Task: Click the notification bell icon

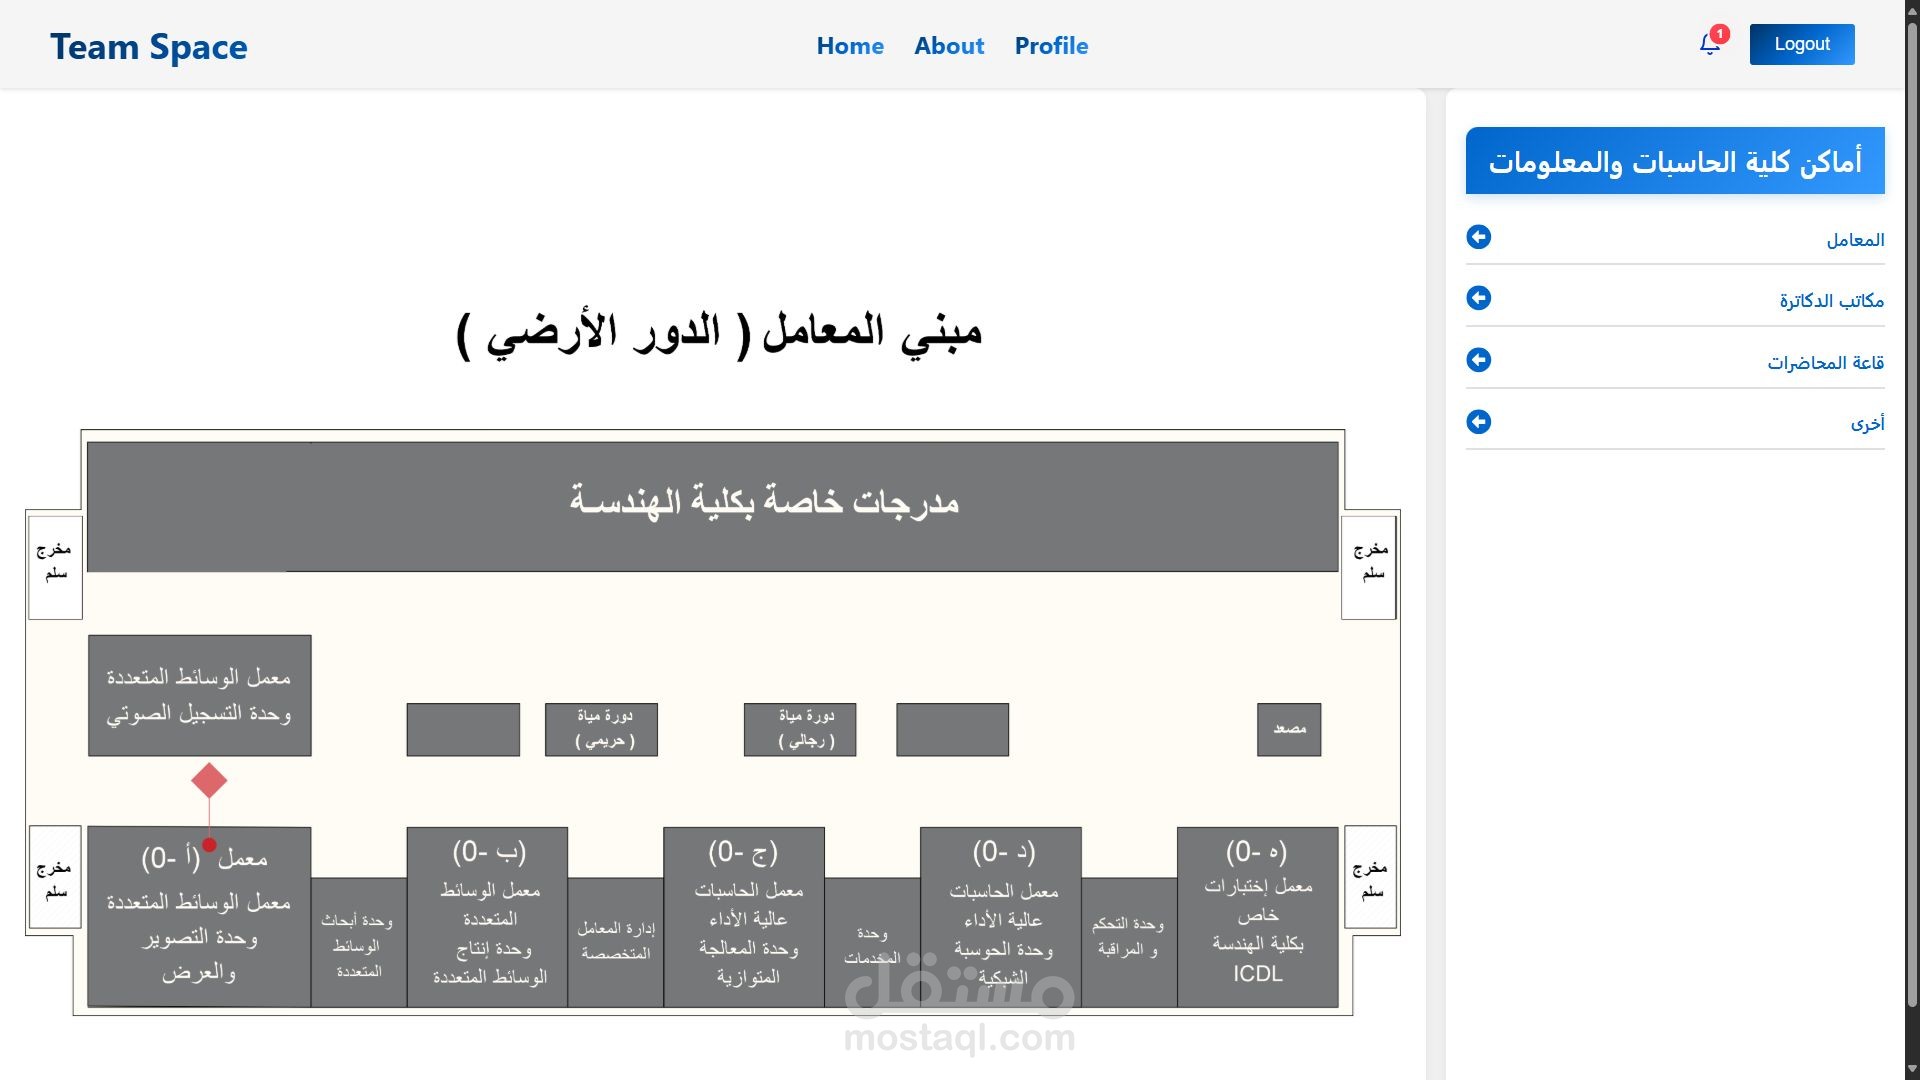Action: [1709, 45]
